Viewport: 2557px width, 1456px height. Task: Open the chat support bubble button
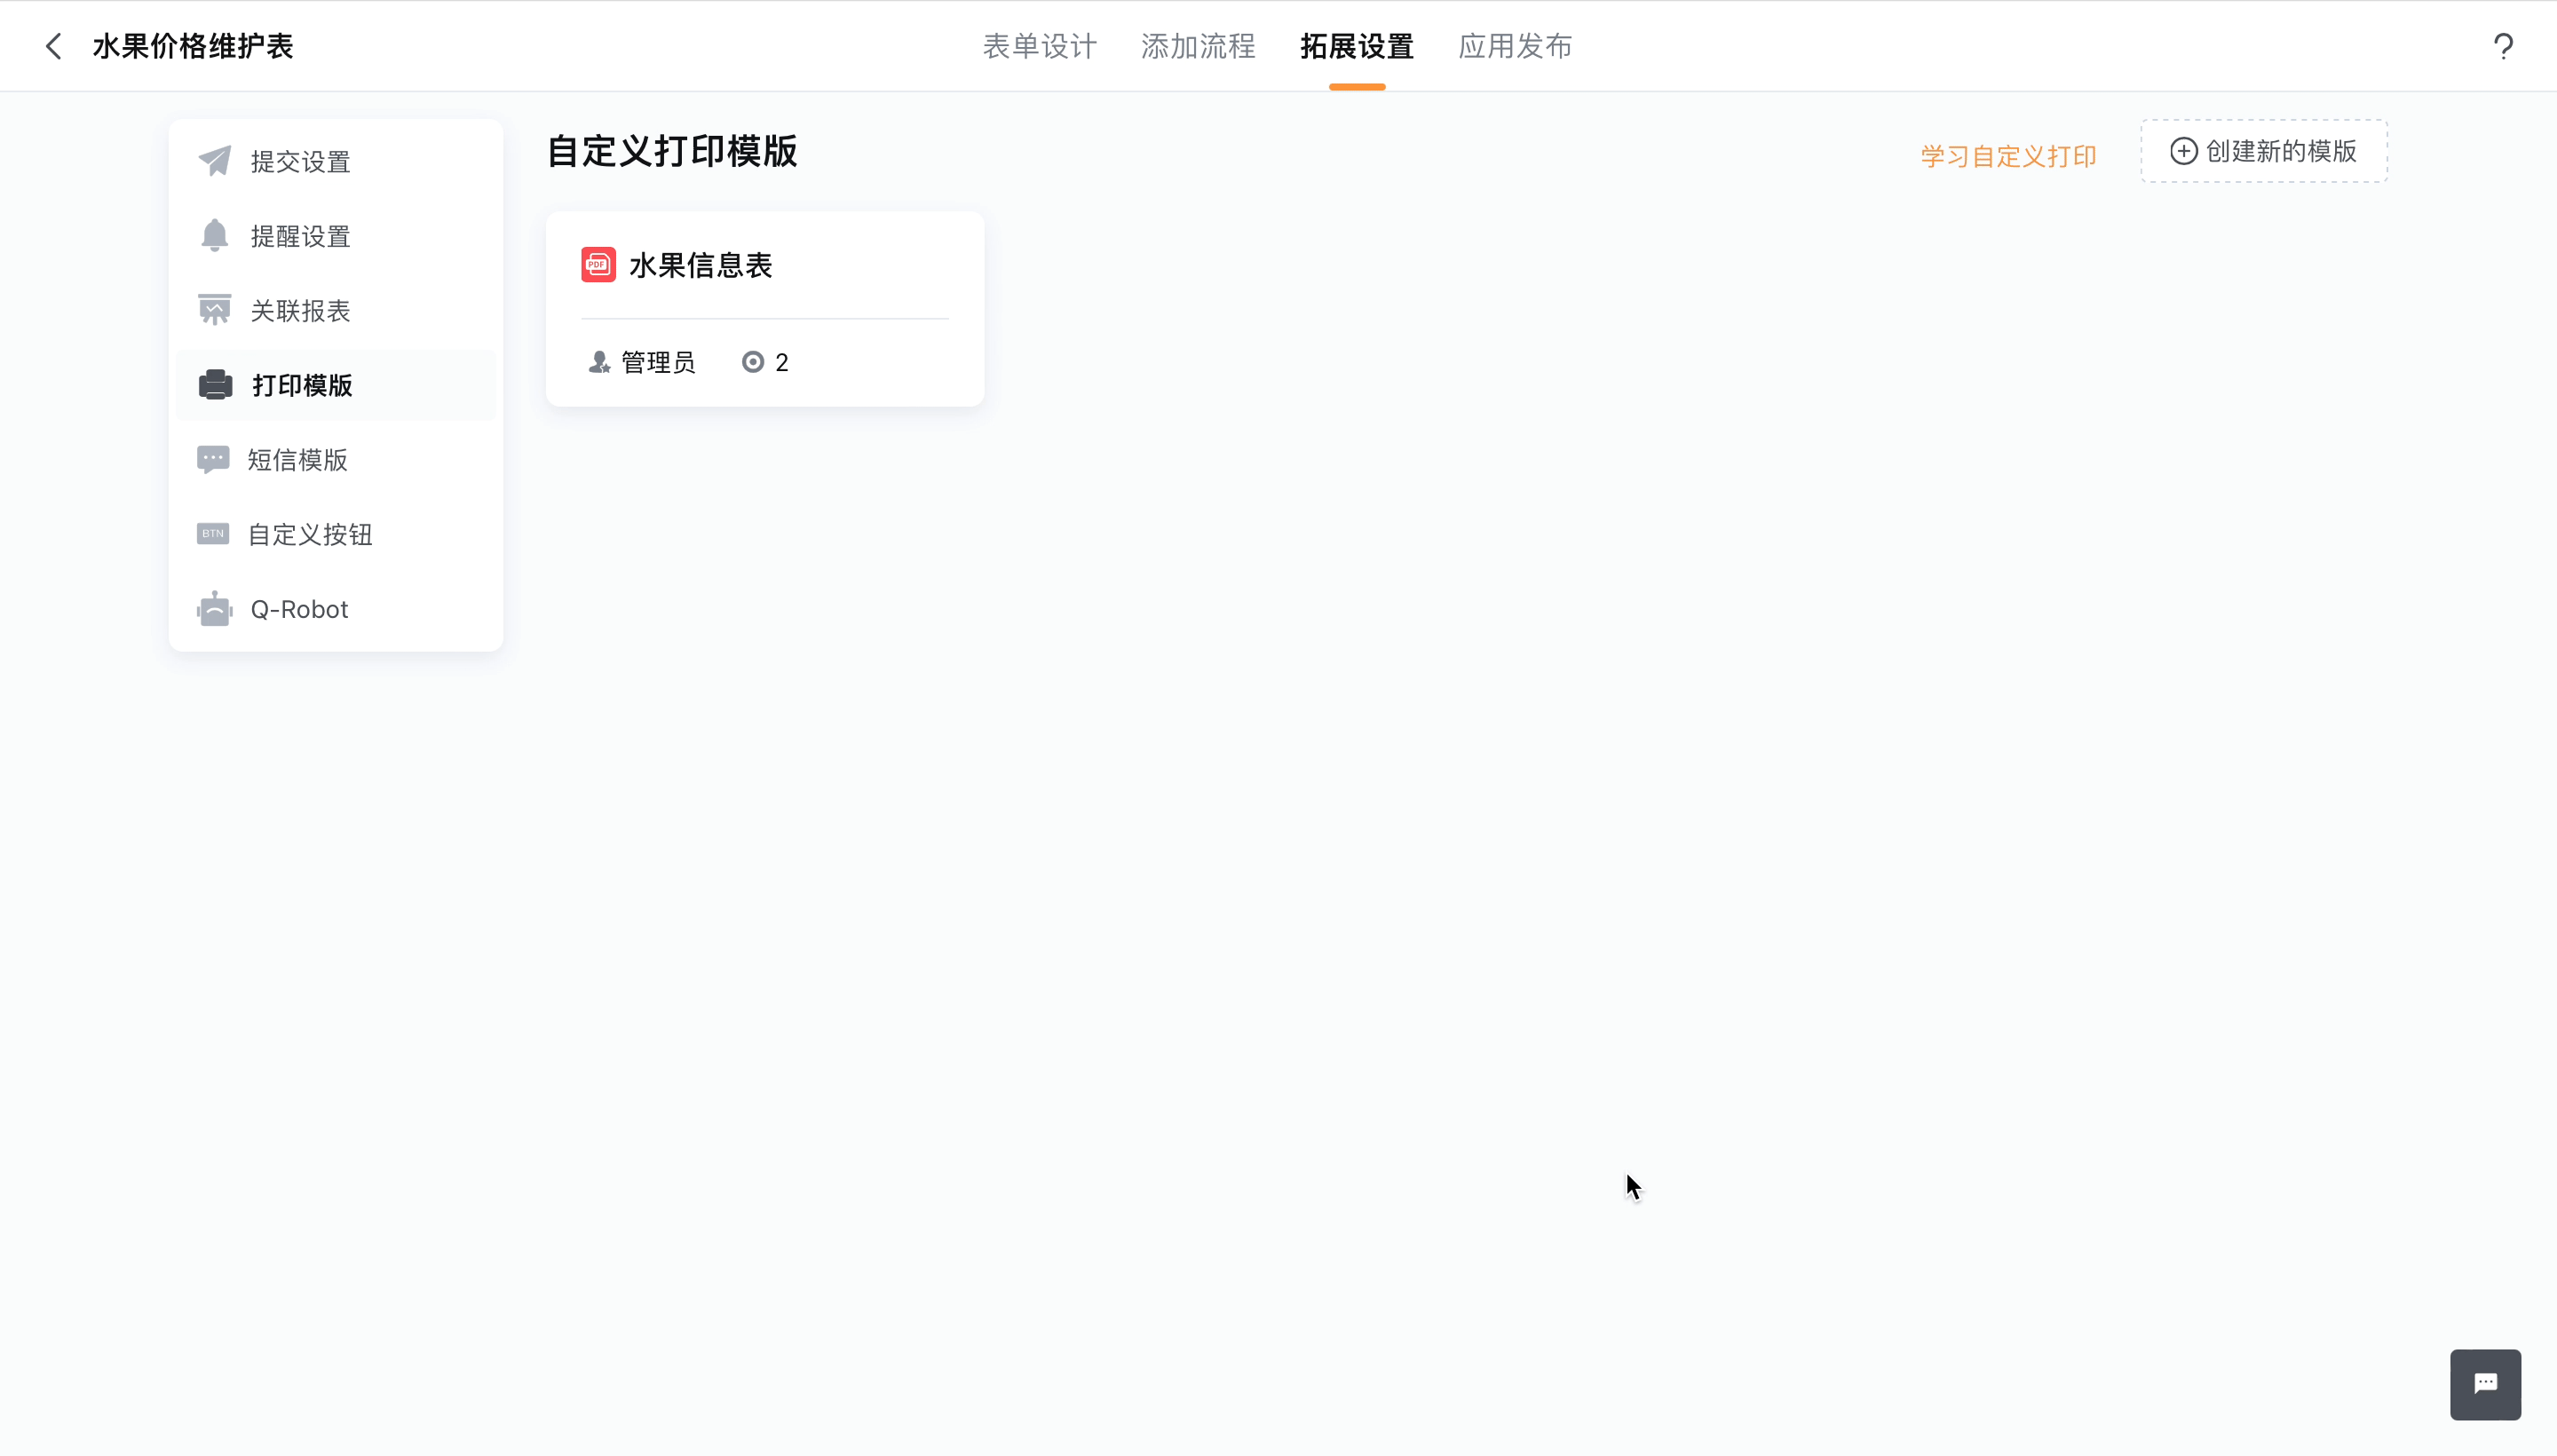pos(2485,1384)
